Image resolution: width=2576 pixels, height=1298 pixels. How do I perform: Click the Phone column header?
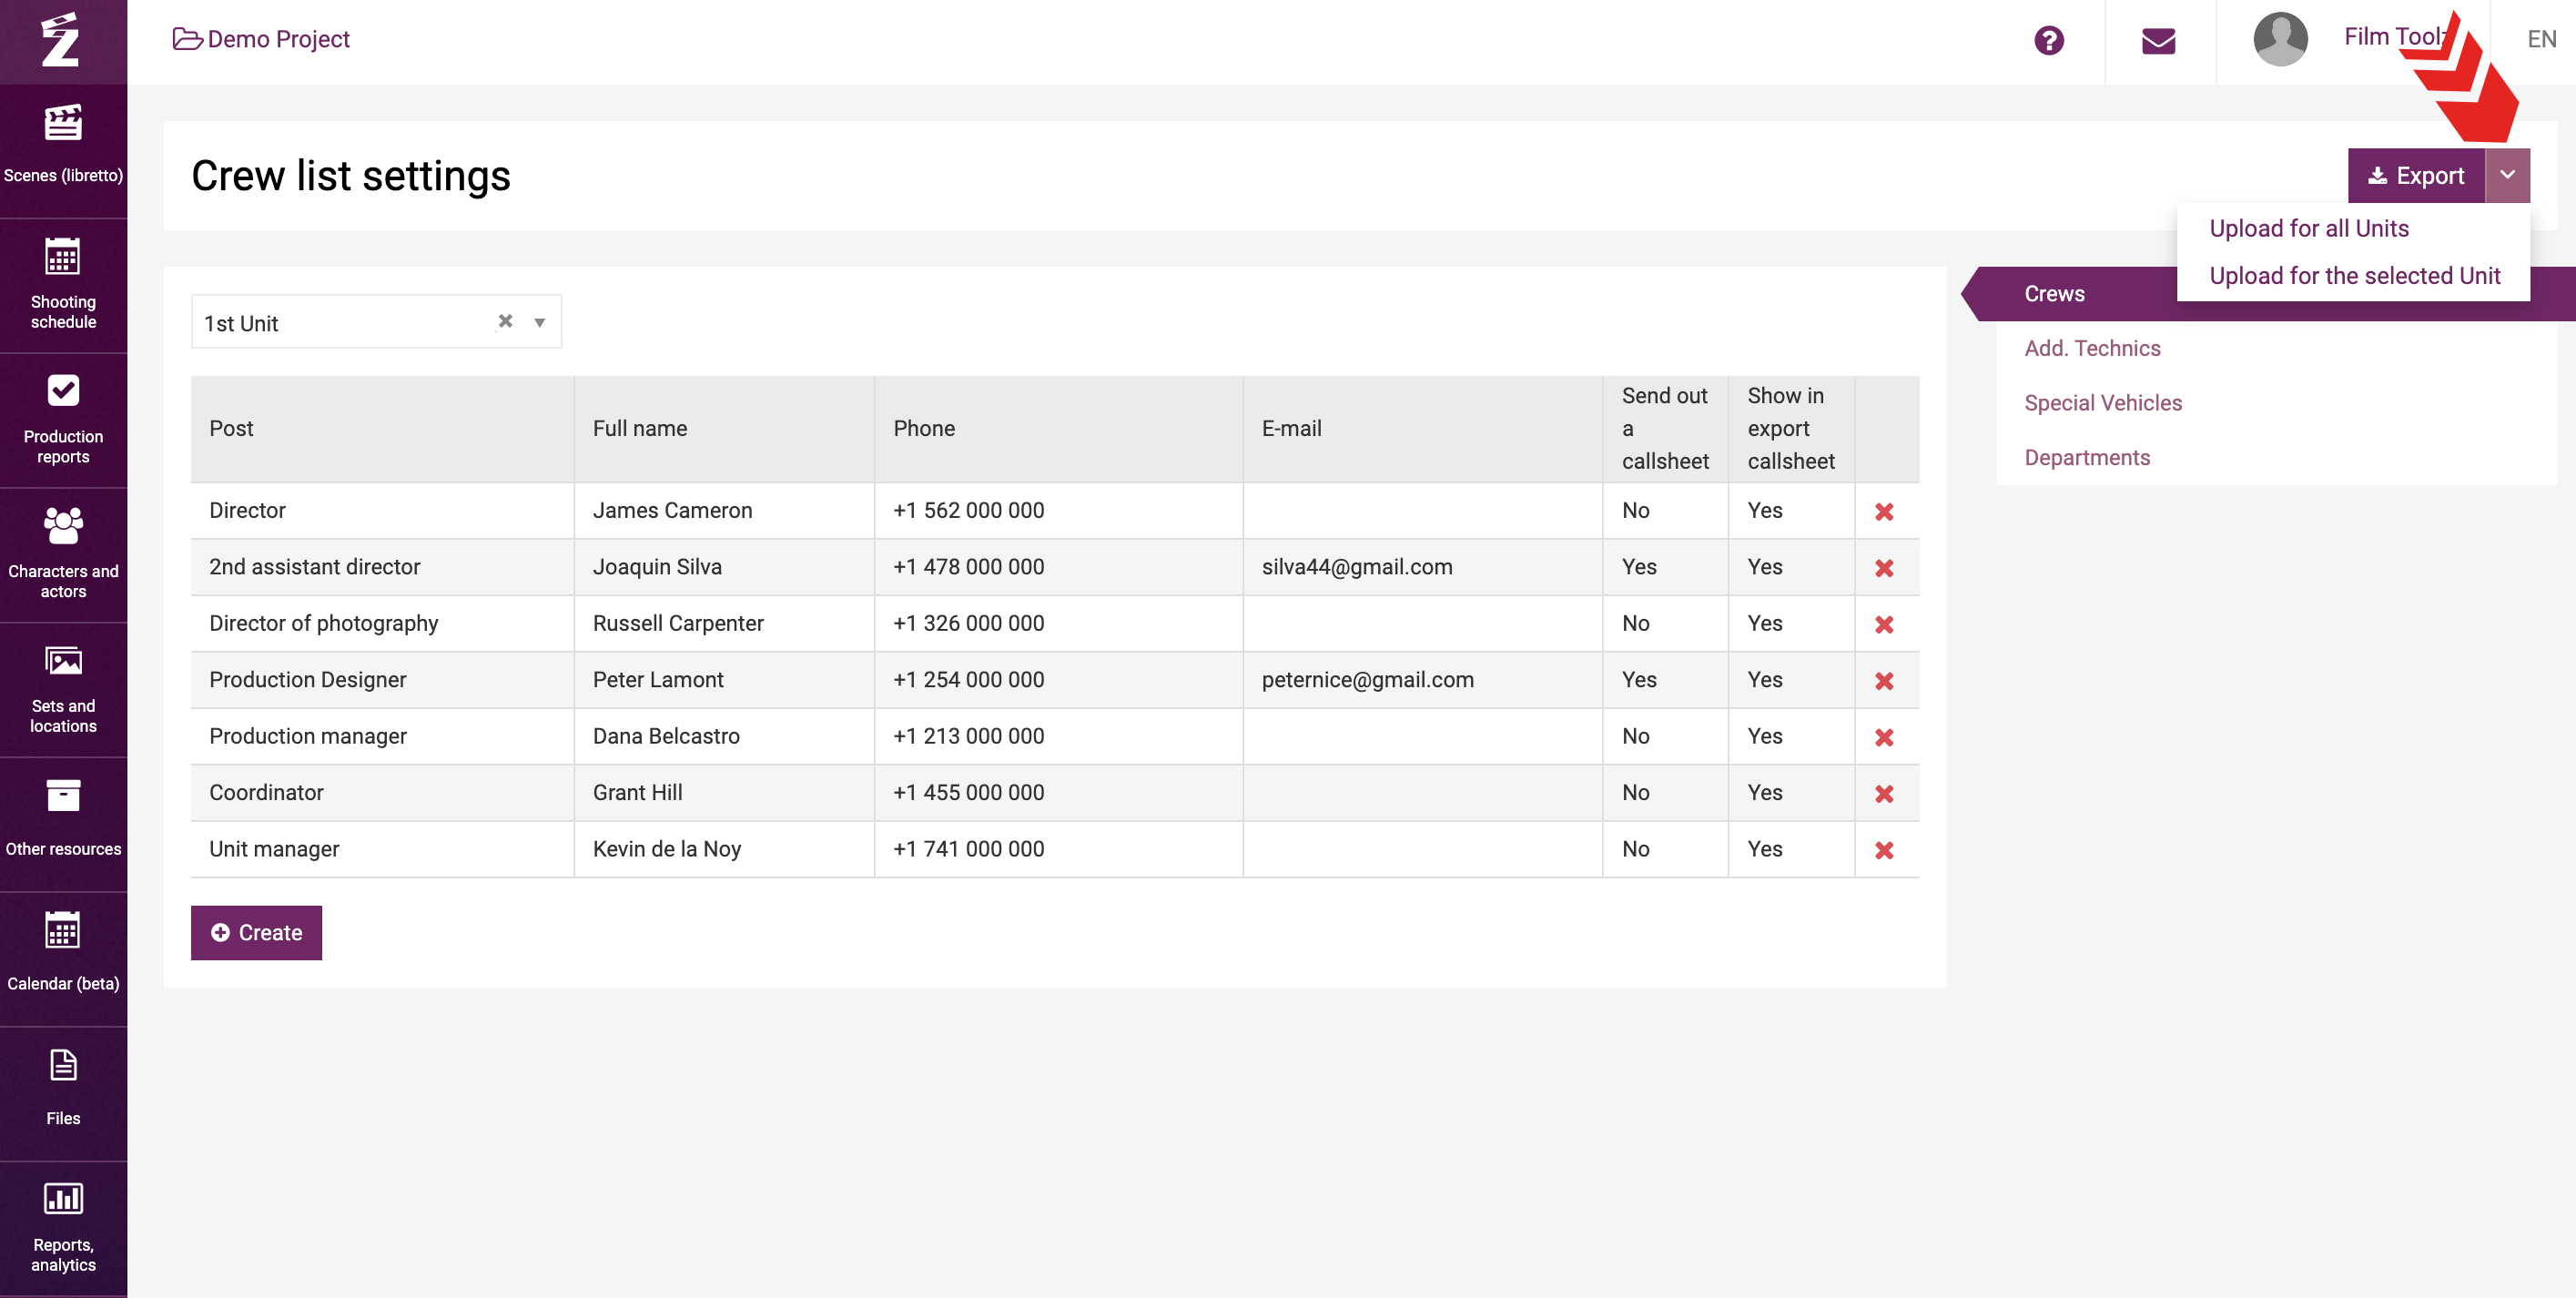click(1058, 429)
